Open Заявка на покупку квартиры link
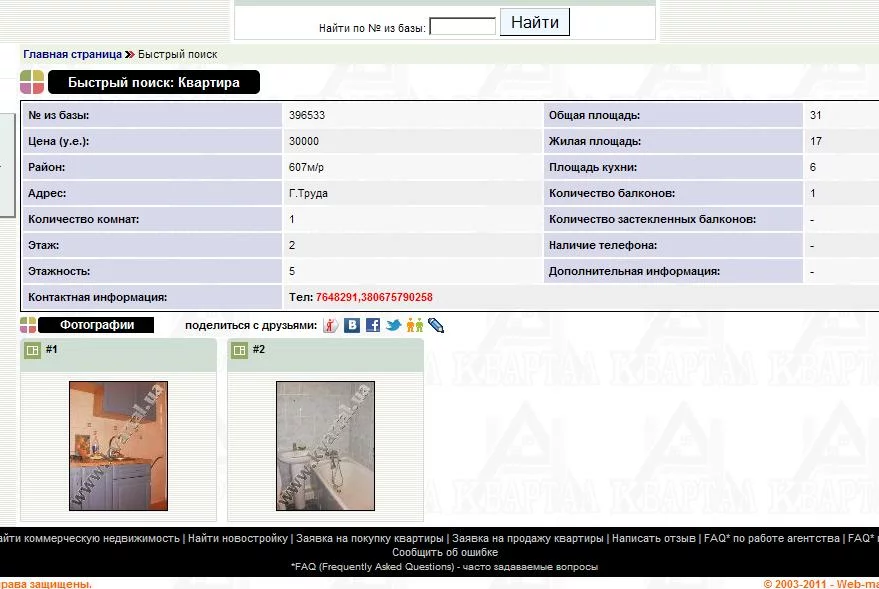Screen dimensions: 879x589 pyautogui.click(x=369, y=538)
